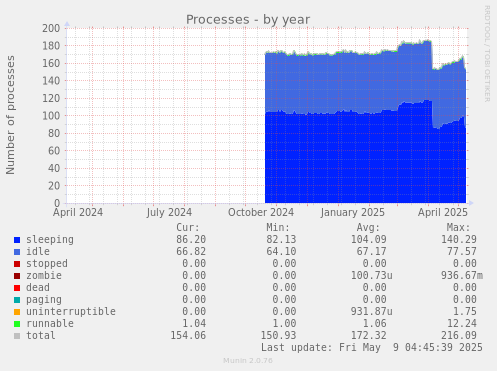Click the 'Cur:' column header
The image size is (497, 371).
(188, 228)
